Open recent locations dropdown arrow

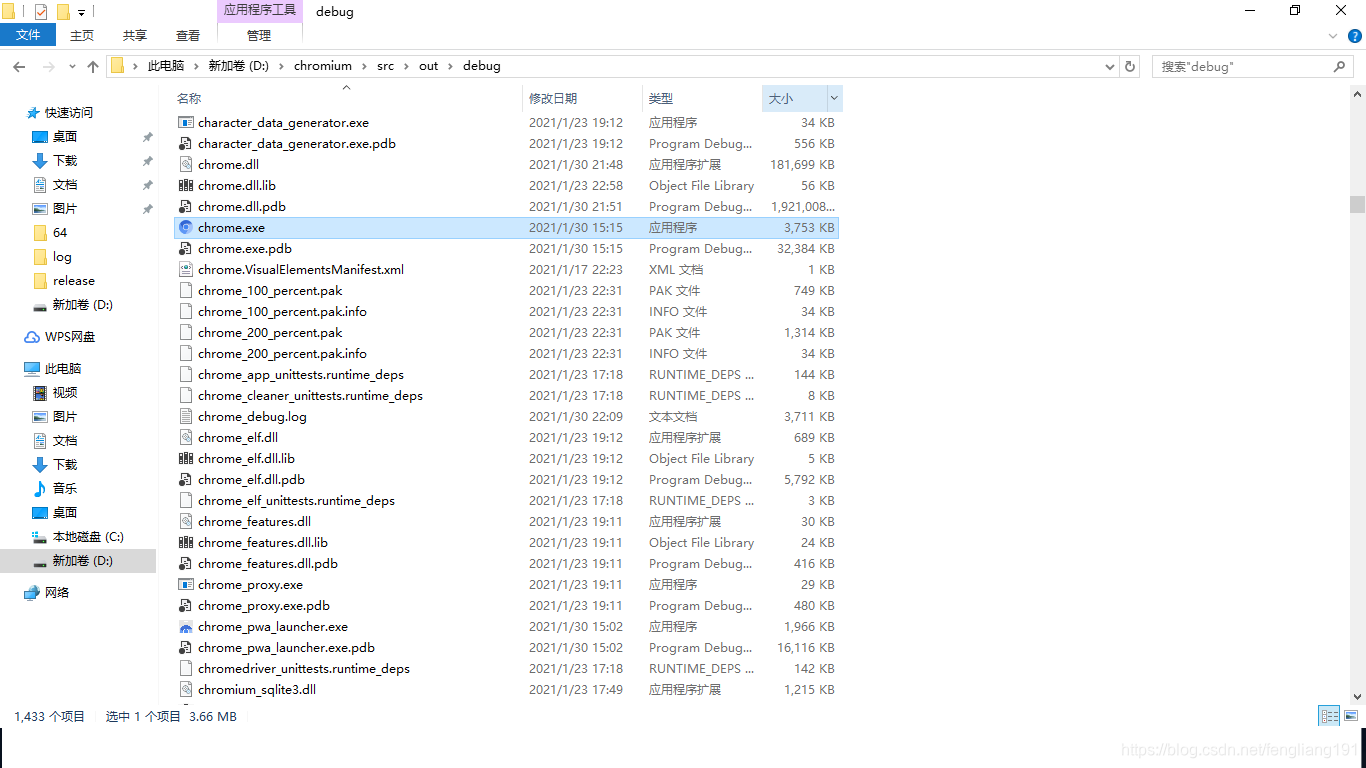tap(72, 66)
